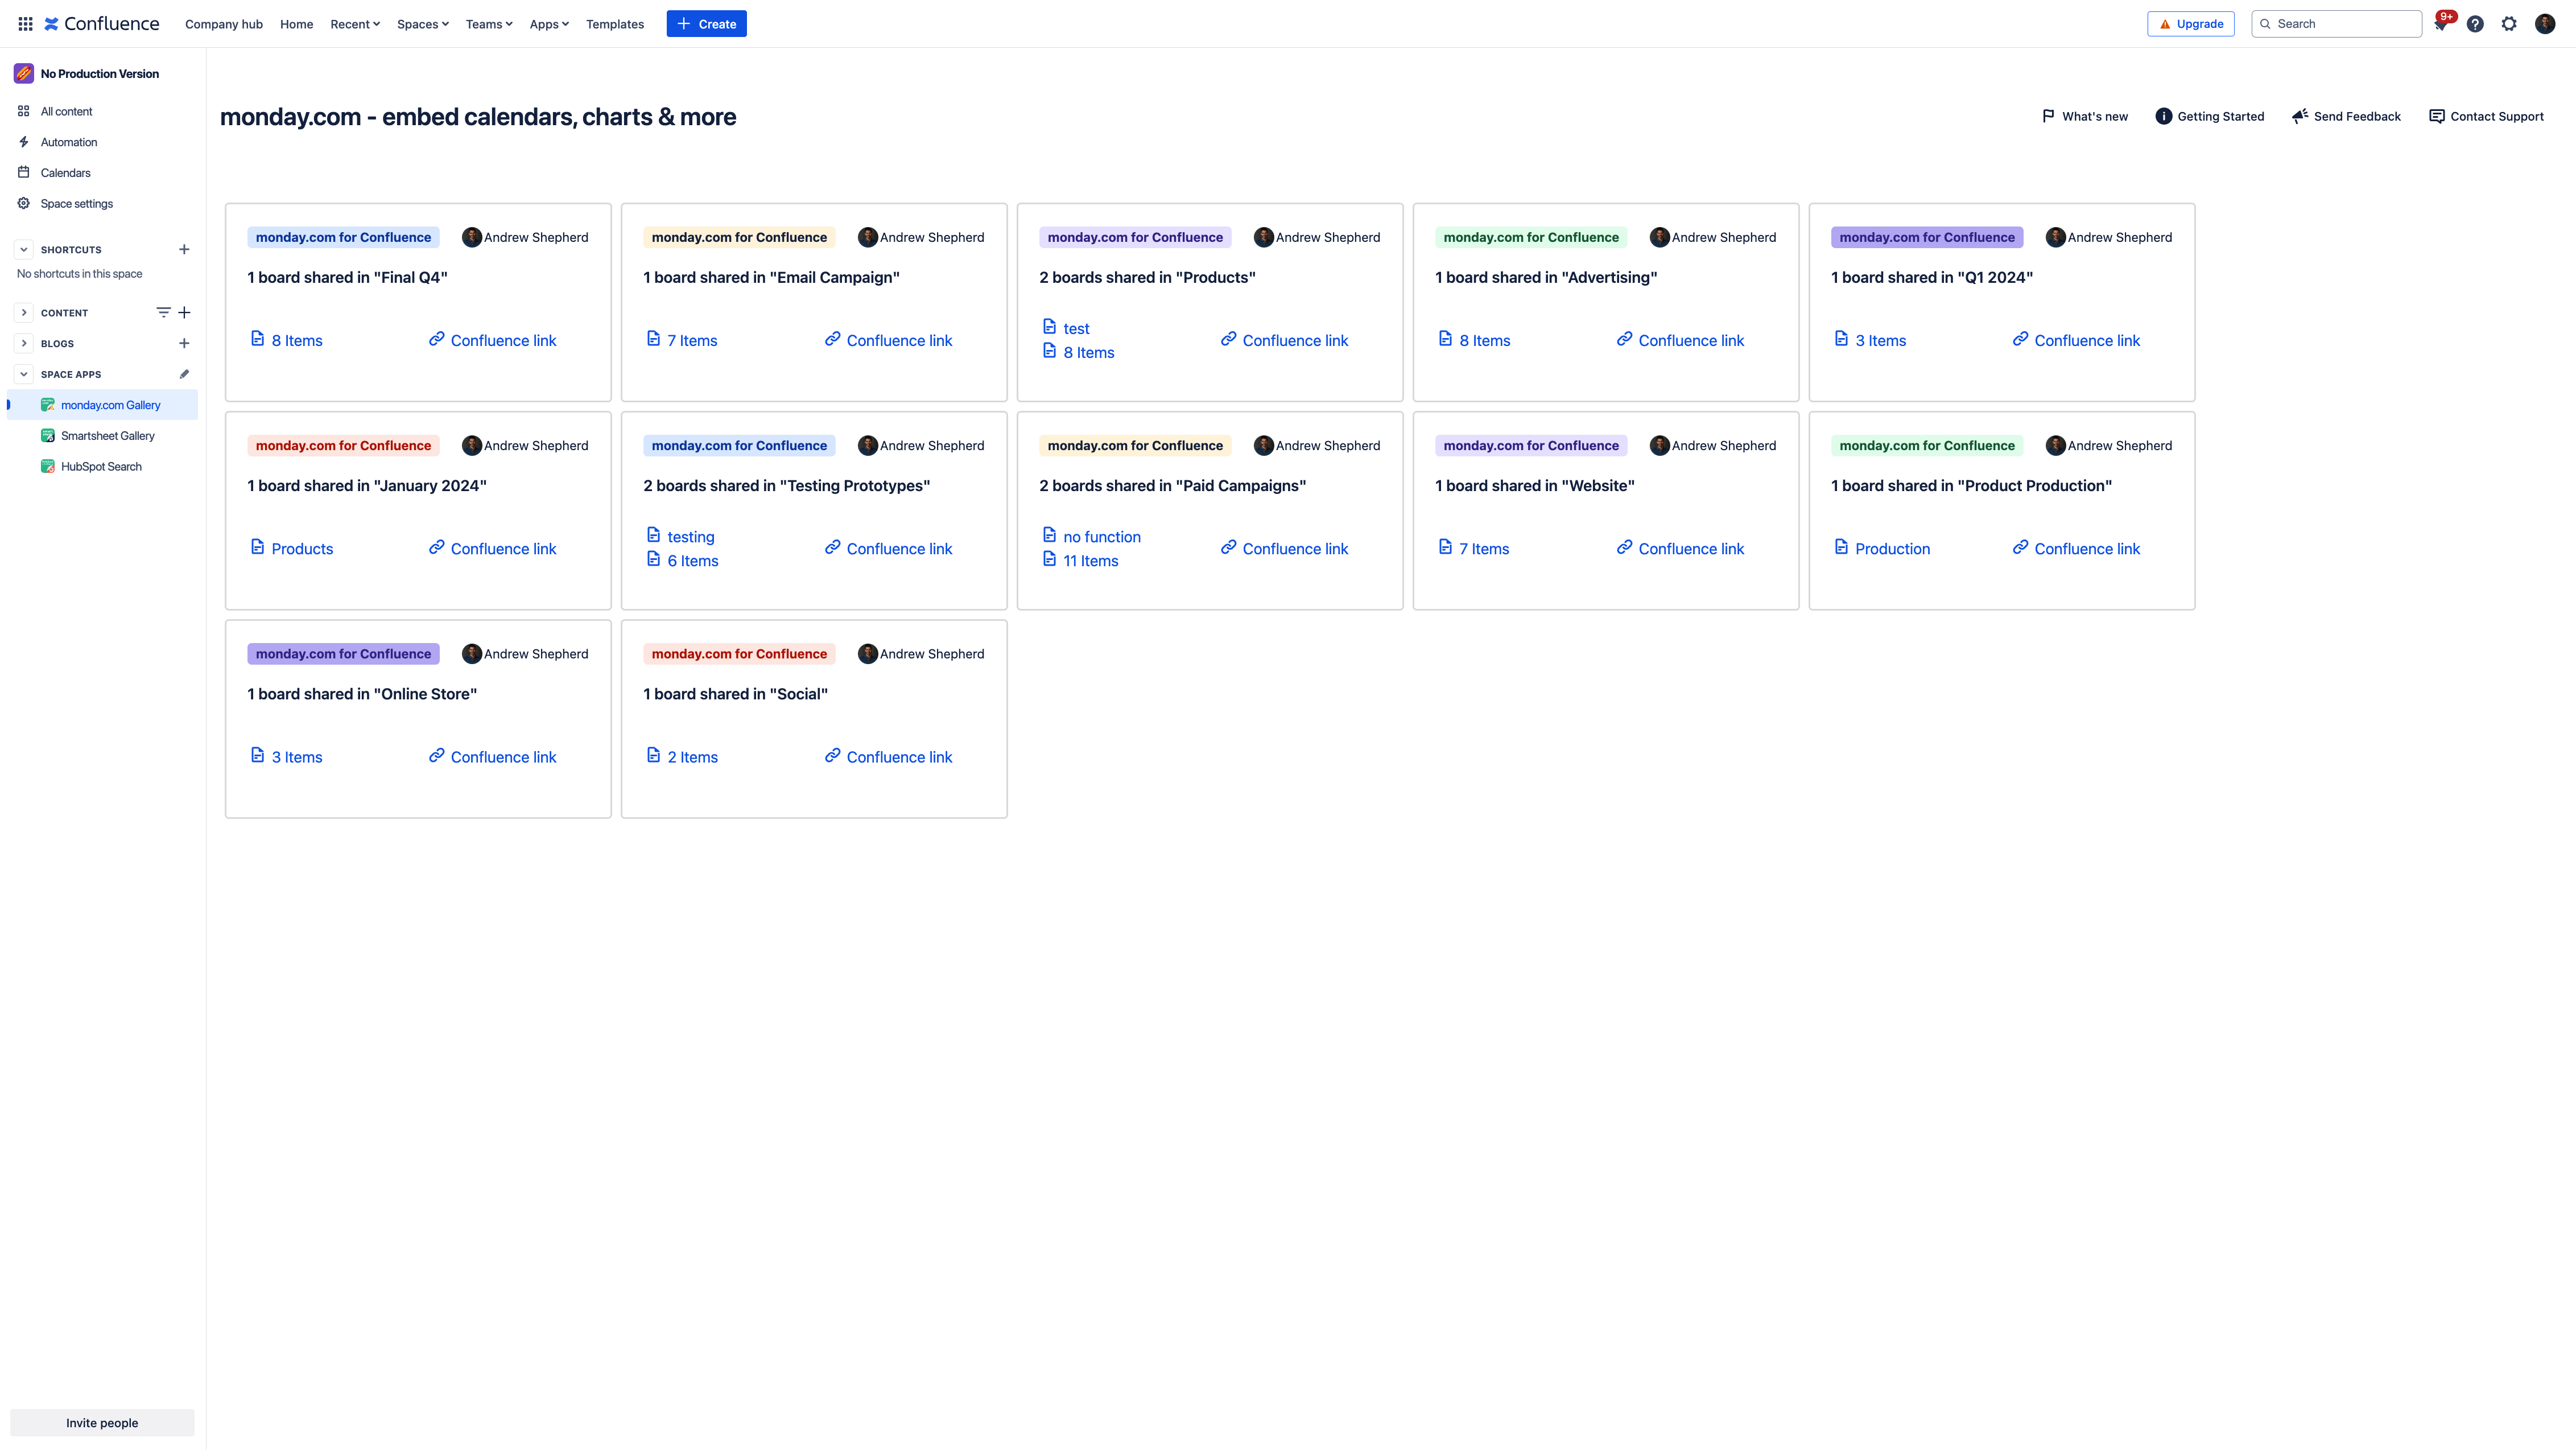
Task: Click the Contact Support chat icon
Action: [2437, 116]
